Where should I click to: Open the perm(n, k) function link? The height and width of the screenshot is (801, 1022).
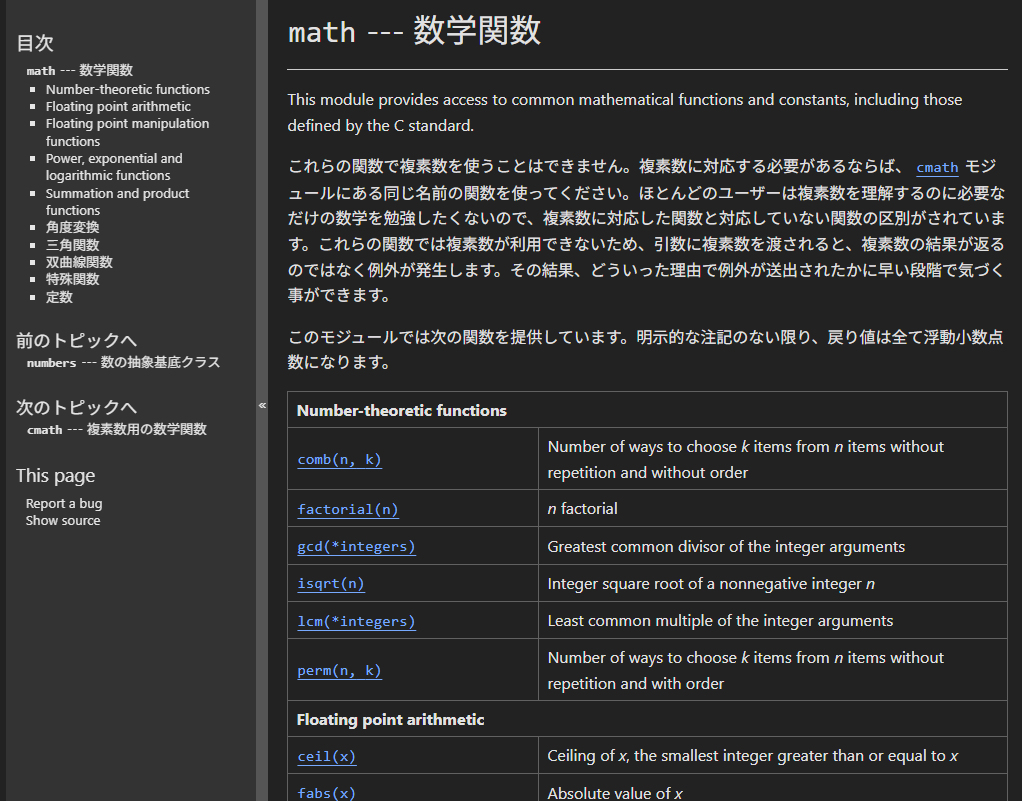(x=339, y=671)
